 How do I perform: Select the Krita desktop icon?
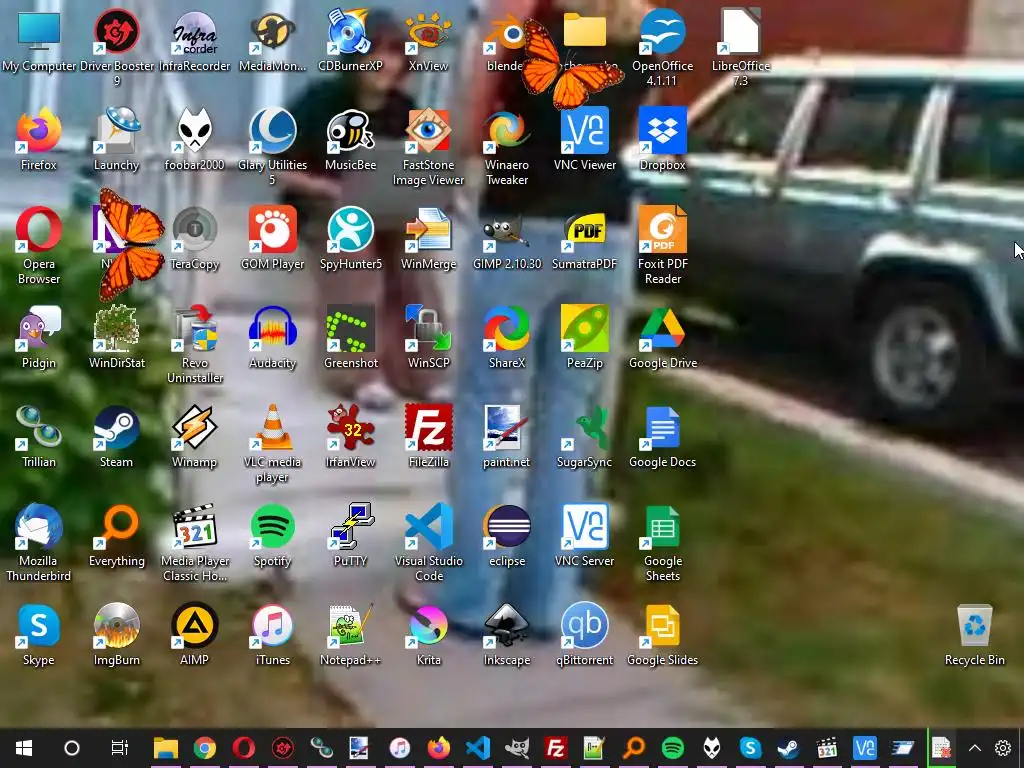pyautogui.click(x=428, y=635)
